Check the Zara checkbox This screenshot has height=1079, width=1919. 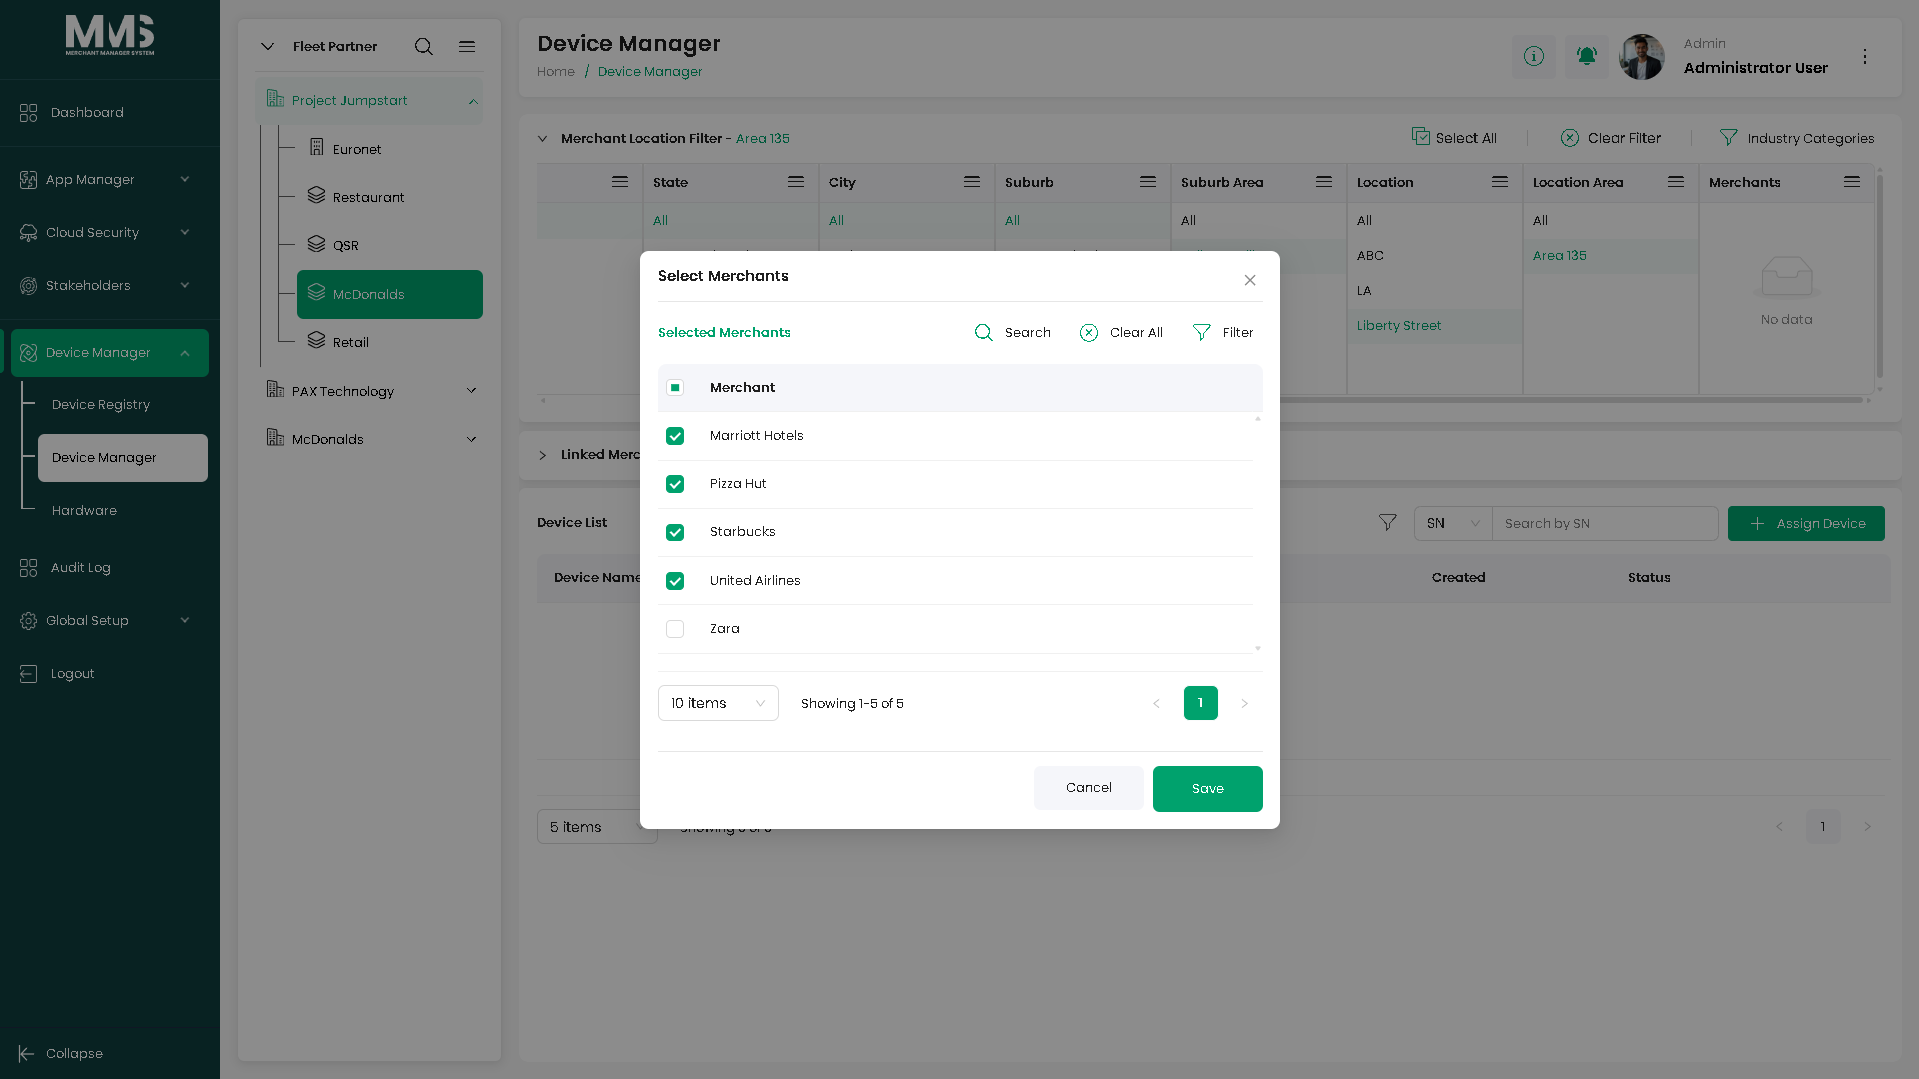[675, 630]
